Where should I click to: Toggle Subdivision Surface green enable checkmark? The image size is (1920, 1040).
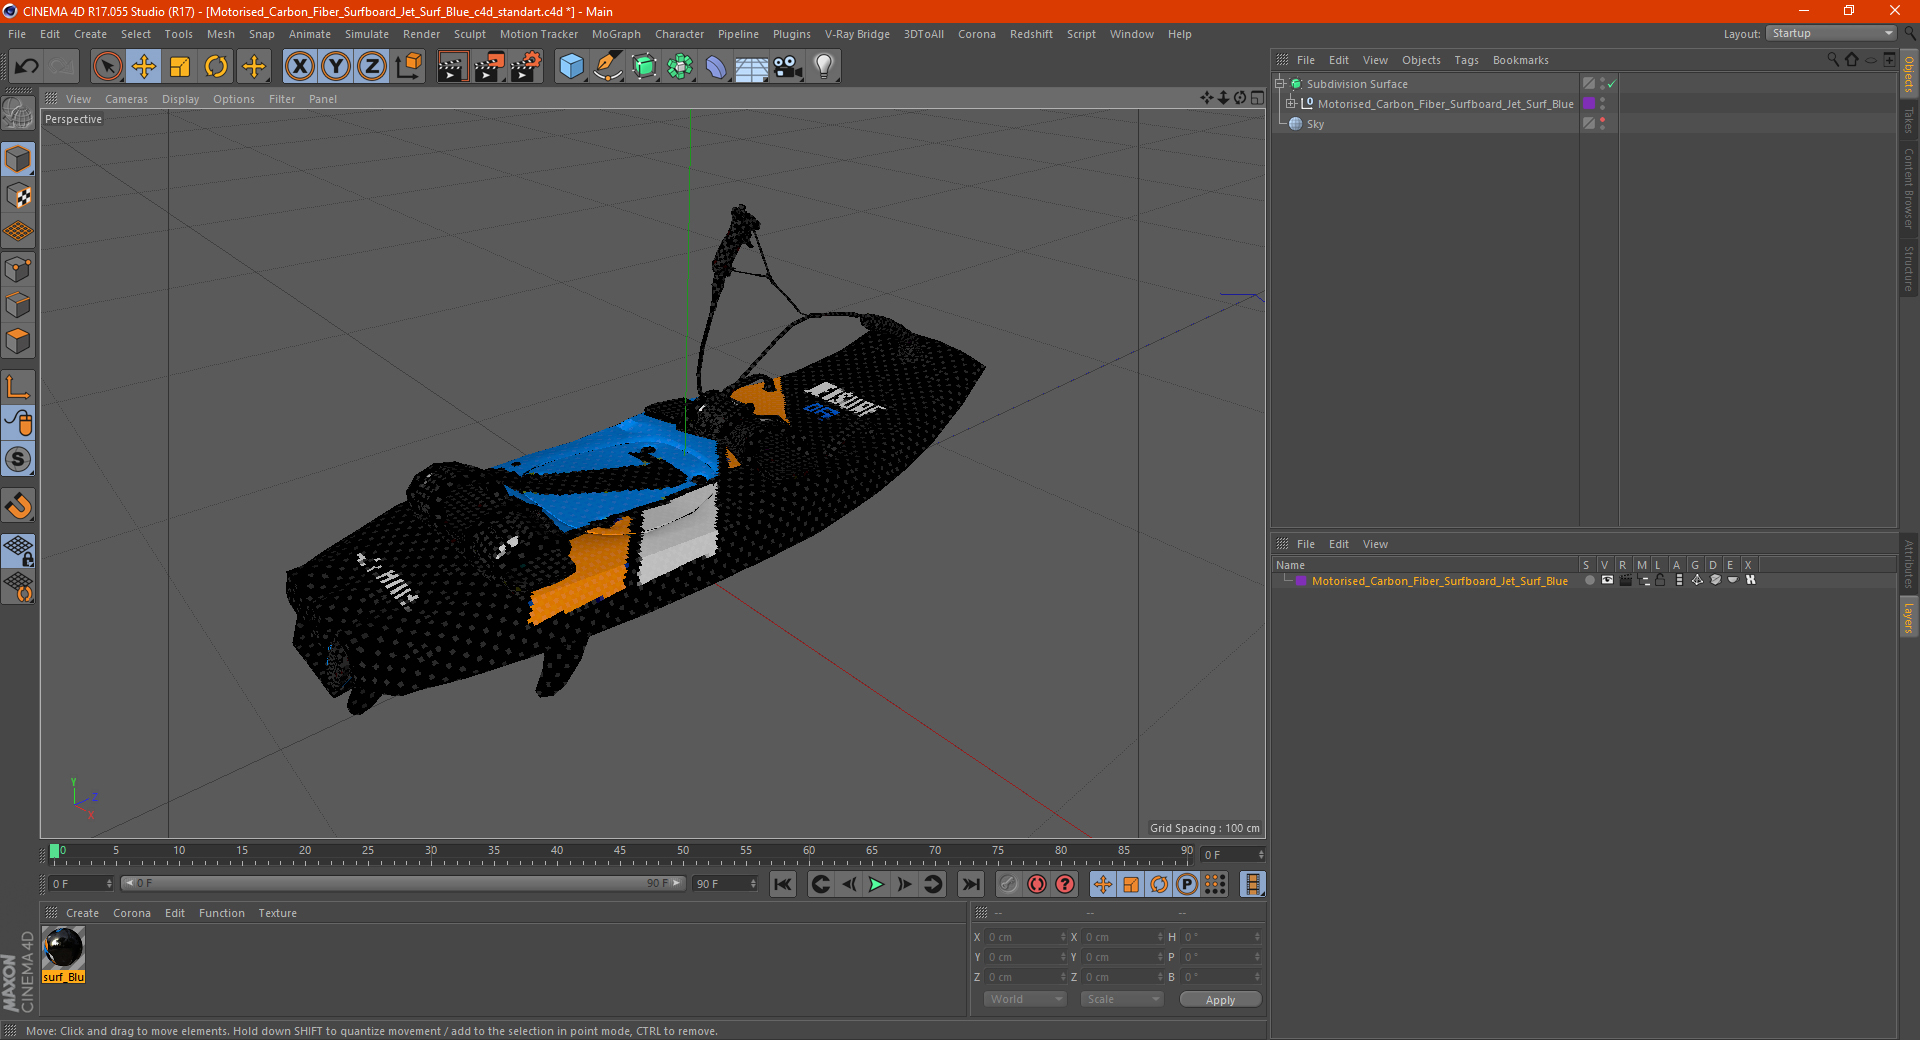click(1611, 84)
